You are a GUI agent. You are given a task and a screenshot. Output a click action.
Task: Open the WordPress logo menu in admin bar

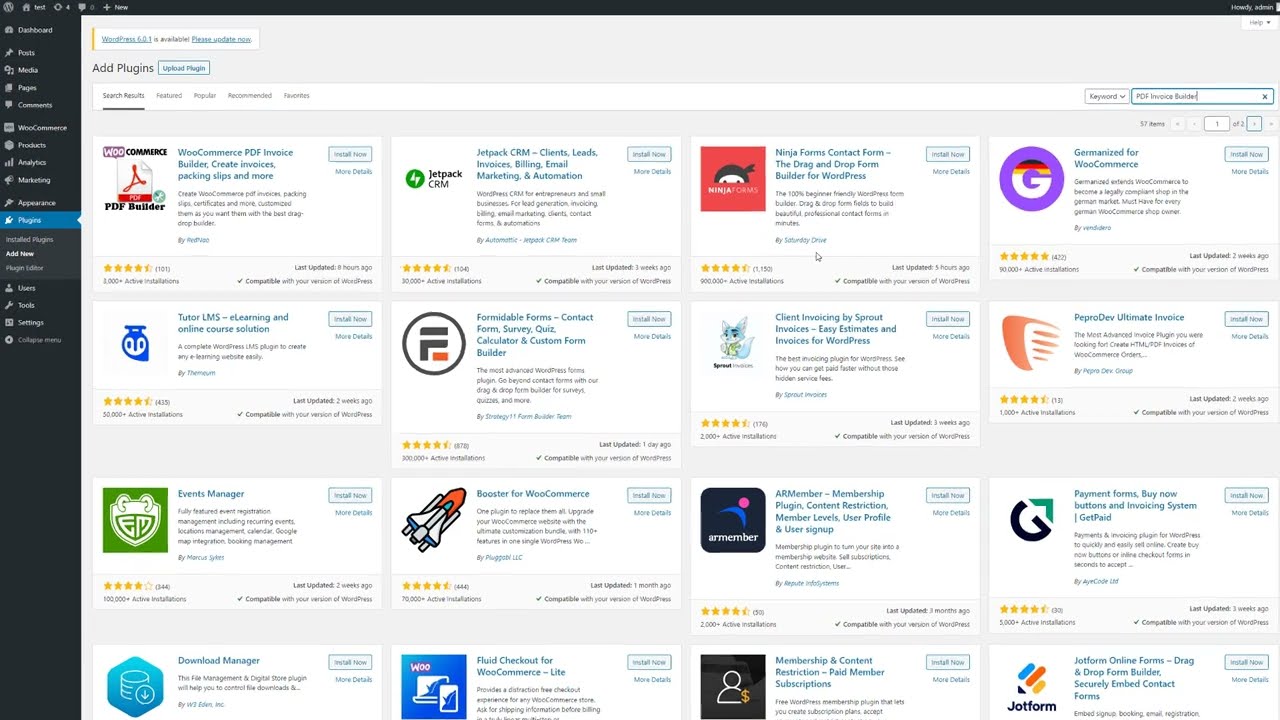[x=8, y=7]
